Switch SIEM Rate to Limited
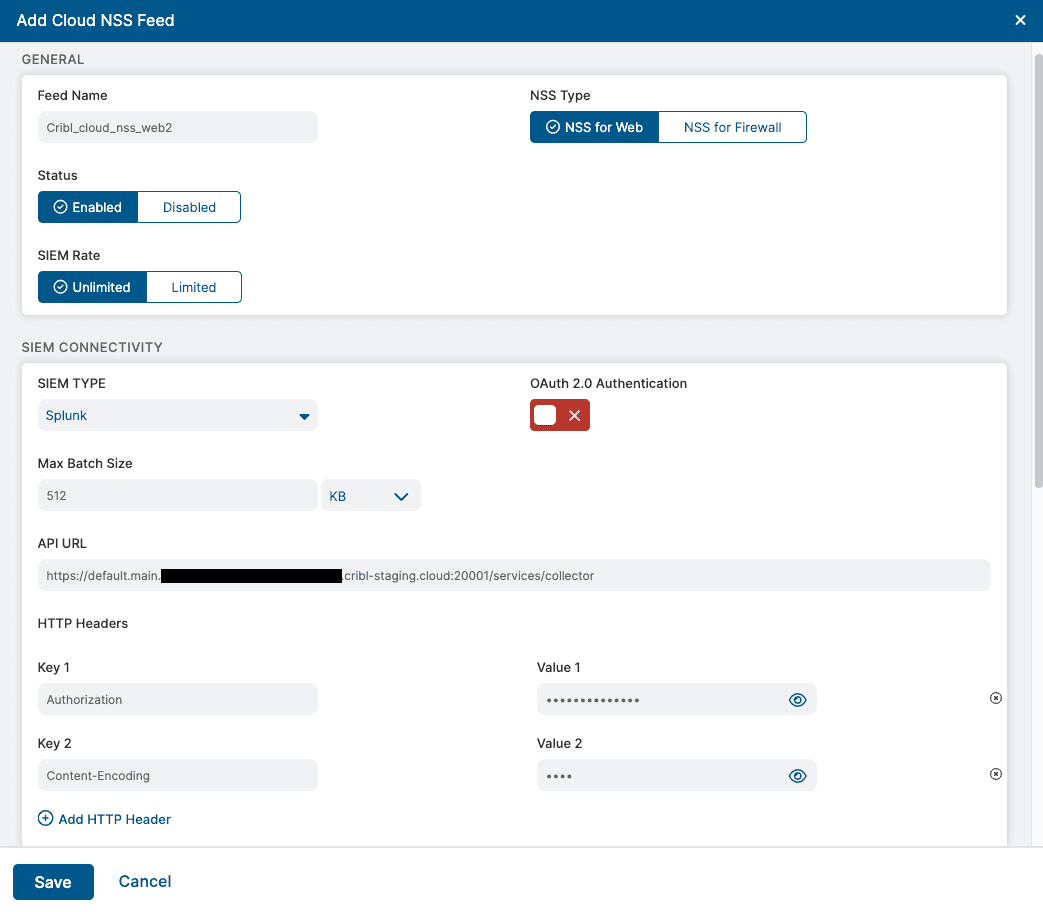Viewport: 1043px width, 912px height. point(193,287)
